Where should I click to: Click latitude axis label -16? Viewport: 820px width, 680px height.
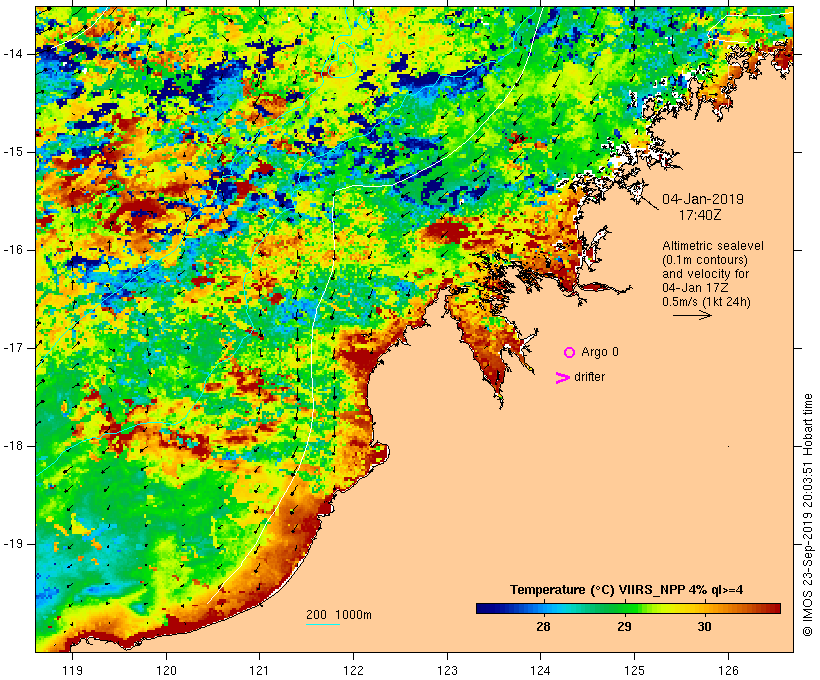pos(13,250)
